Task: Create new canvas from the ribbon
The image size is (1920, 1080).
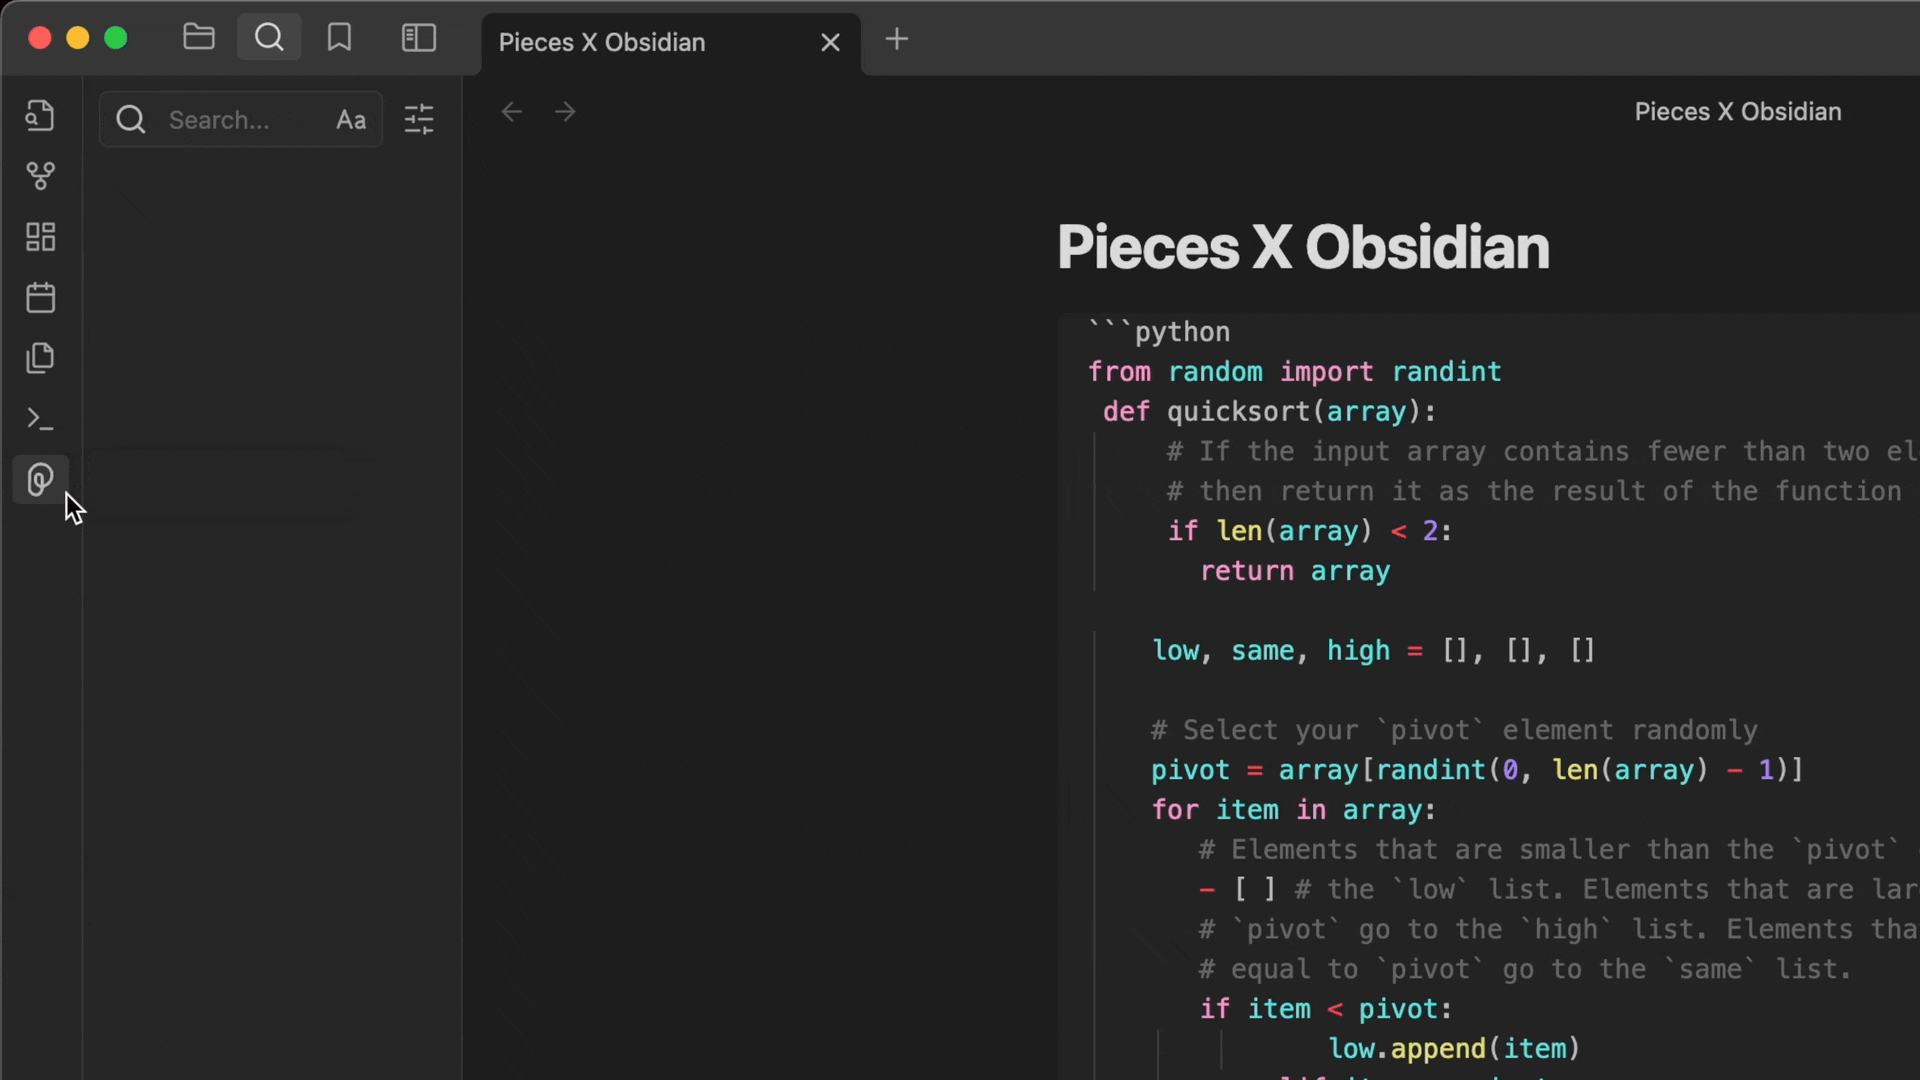Action: (x=40, y=237)
